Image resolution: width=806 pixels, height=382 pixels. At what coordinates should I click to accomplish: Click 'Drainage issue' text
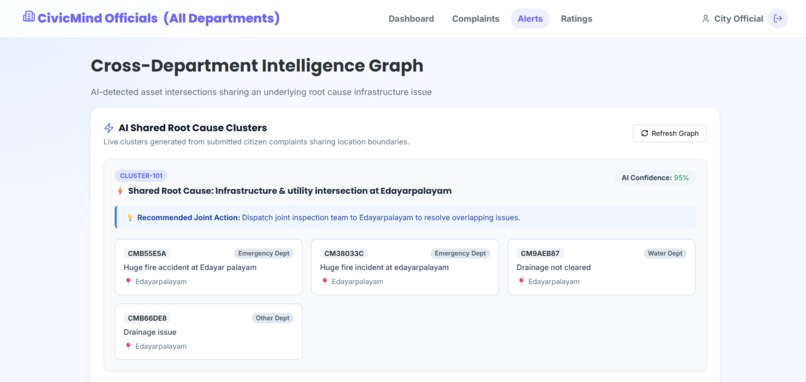coord(150,332)
